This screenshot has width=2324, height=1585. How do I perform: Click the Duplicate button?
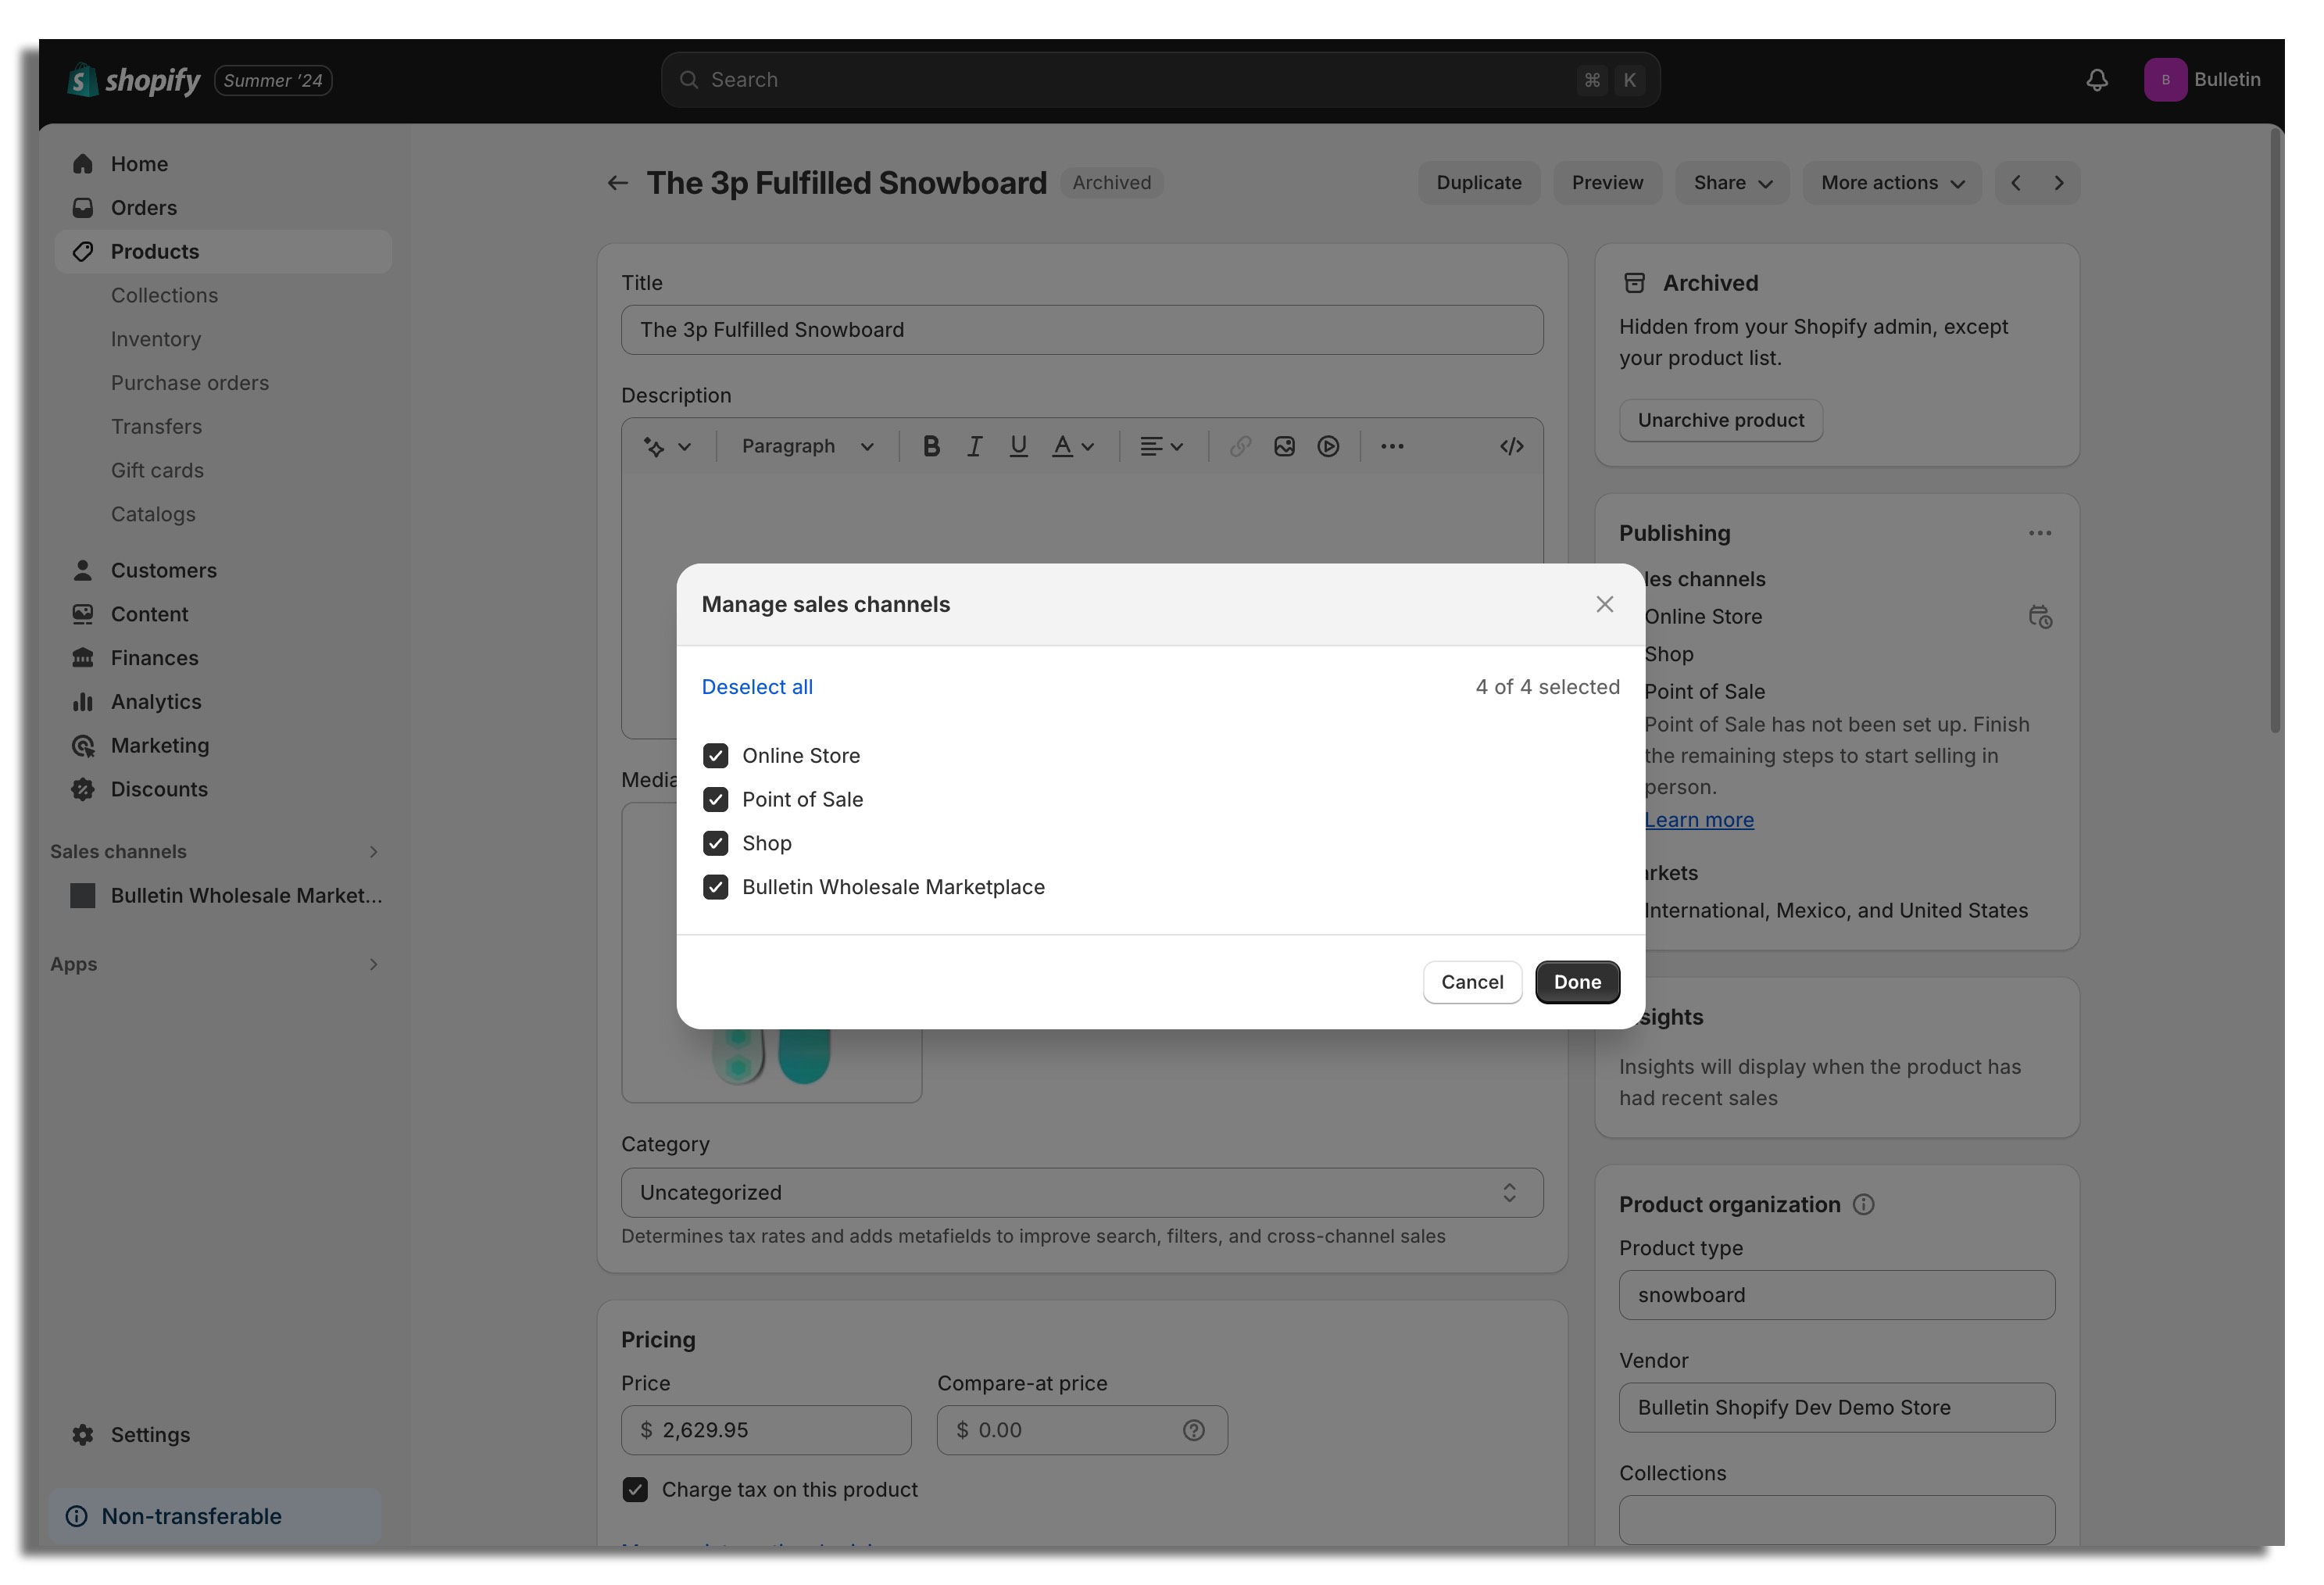[x=1478, y=183]
